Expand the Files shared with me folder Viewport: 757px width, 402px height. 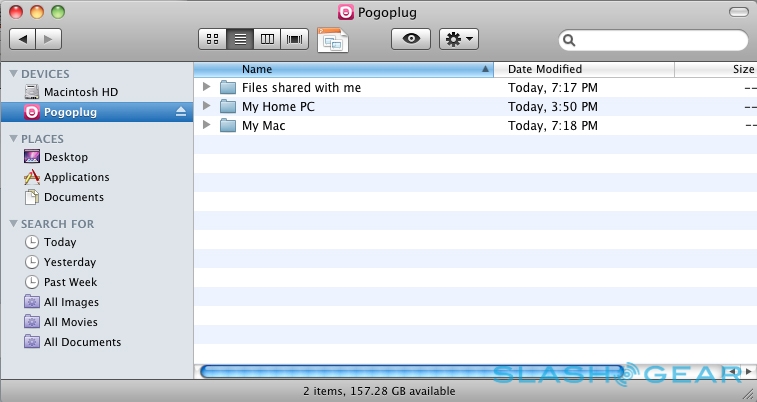pyautogui.click(x=206, y=88)
